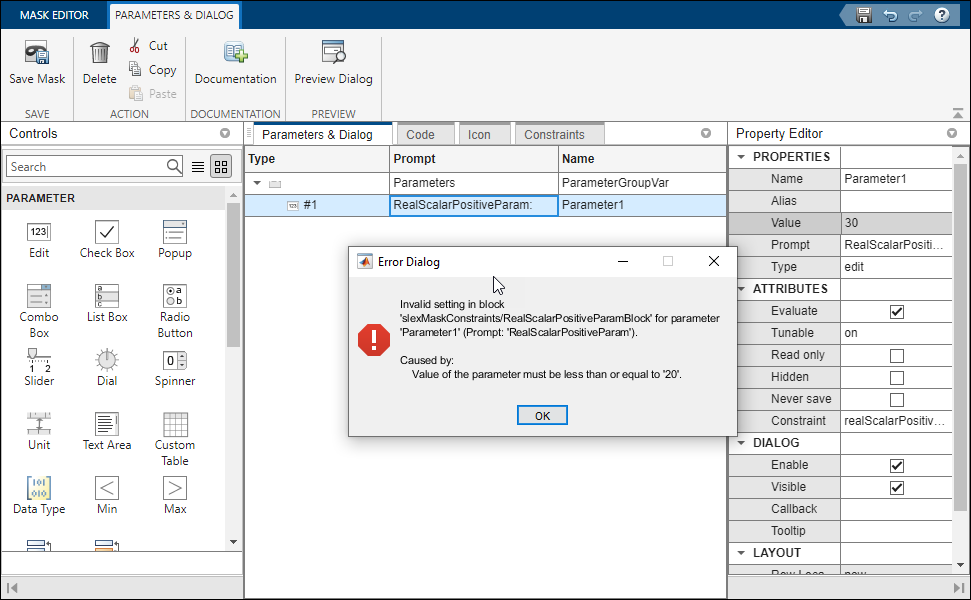Collapse the Parameters group in the tree
Screen dimensions: 971x600
(x=258, y=184)
